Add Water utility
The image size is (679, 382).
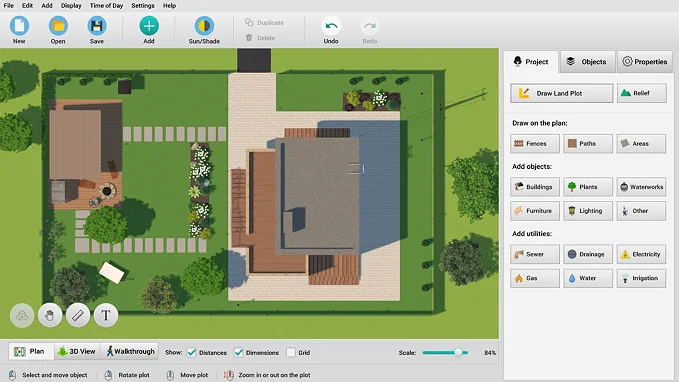point(588,278)
